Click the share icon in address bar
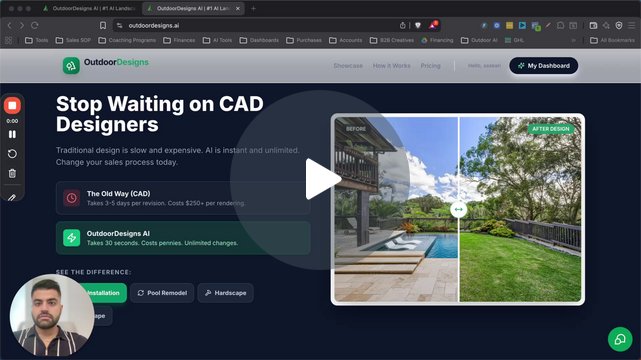Image resolution: width=641 pixels, height=360 pixels. pos(402,25)
